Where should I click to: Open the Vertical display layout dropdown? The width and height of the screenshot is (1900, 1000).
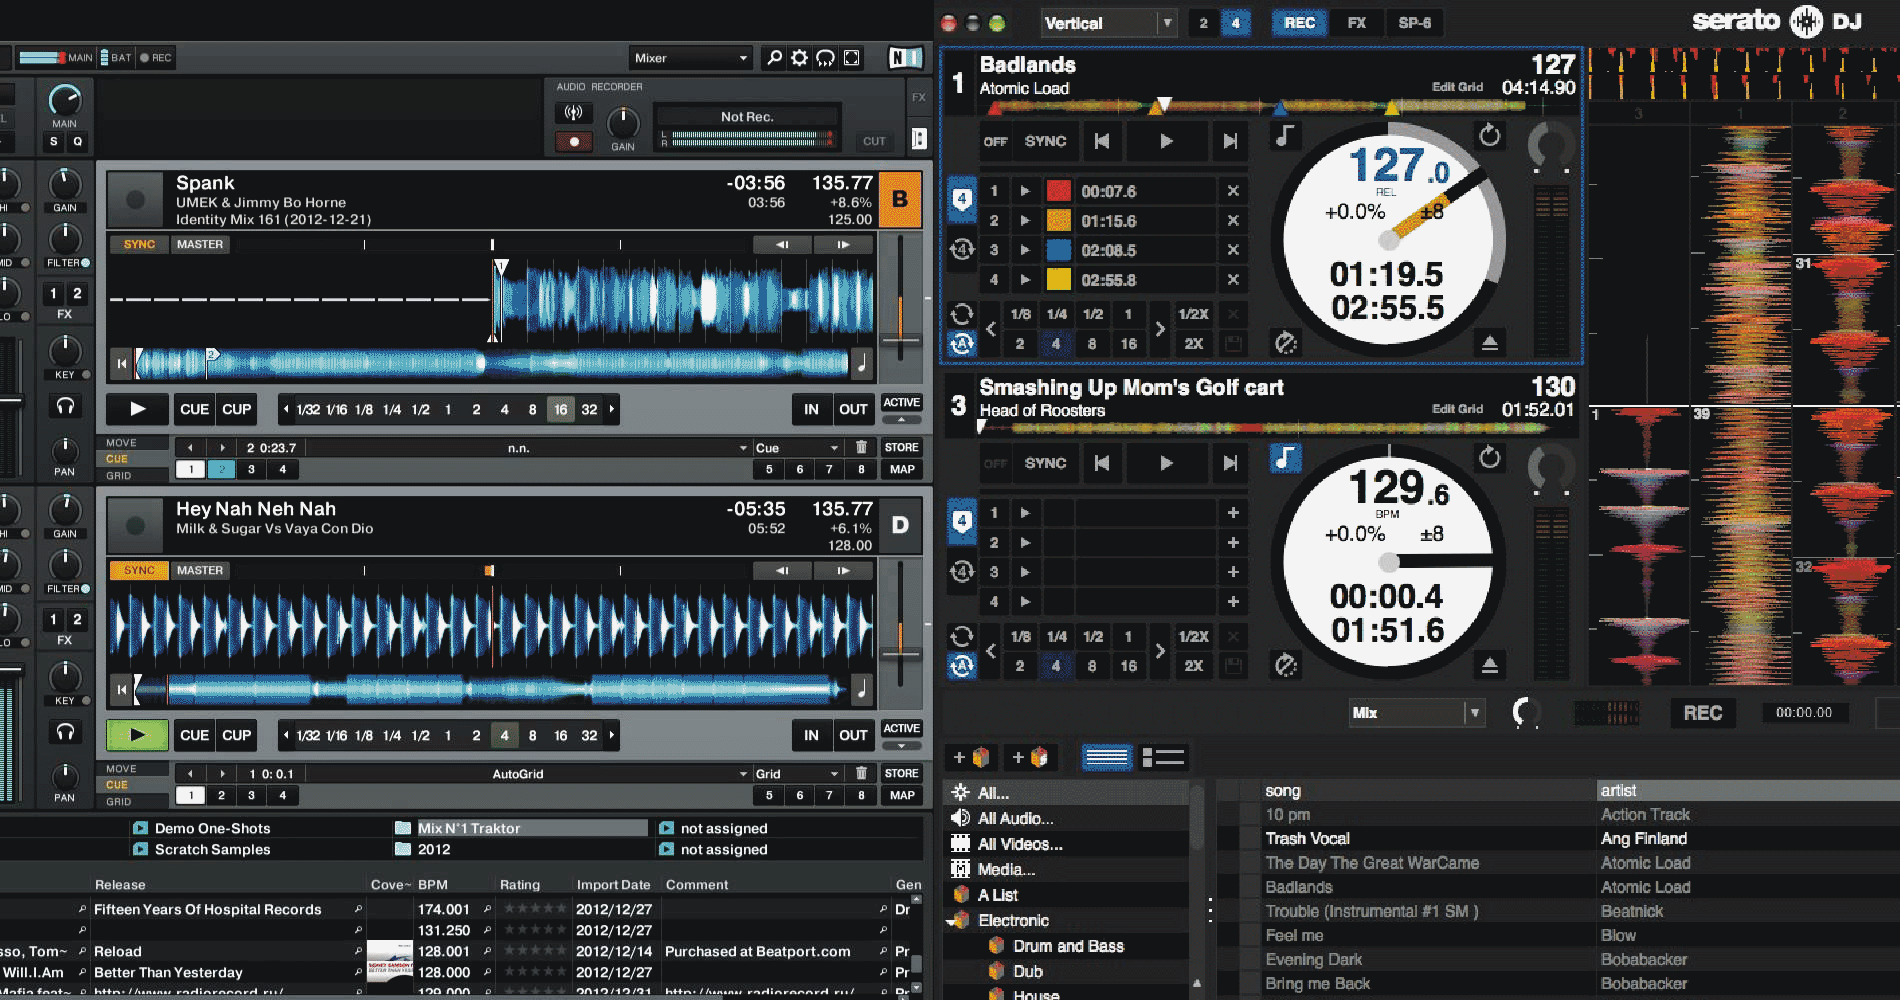[x=1108, y=23]
